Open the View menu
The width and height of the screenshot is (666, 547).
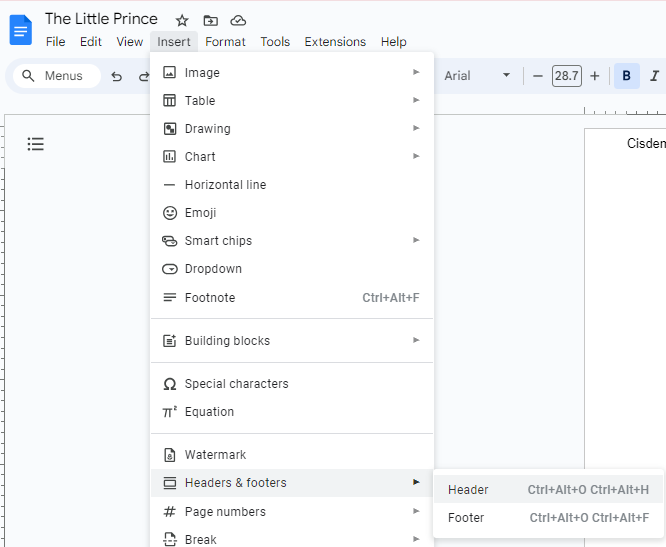[x=130, y=42]
